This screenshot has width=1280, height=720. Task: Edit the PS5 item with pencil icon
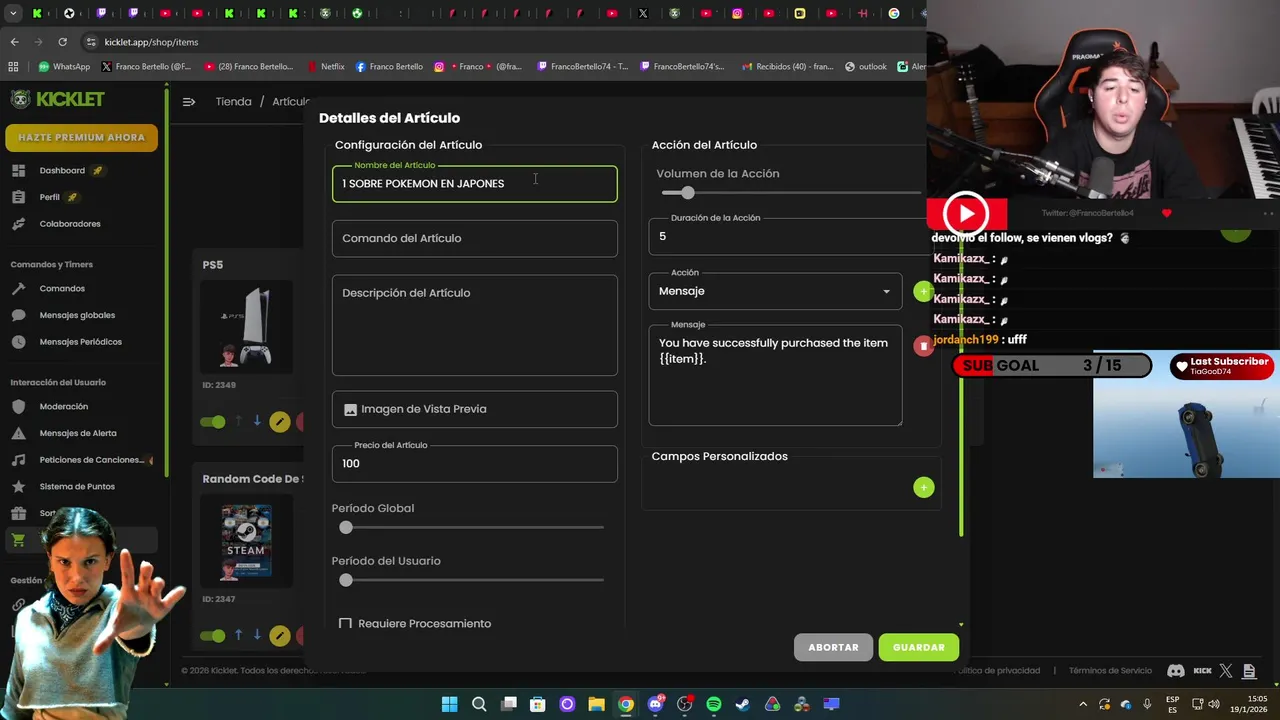click(x=280, y=422)
